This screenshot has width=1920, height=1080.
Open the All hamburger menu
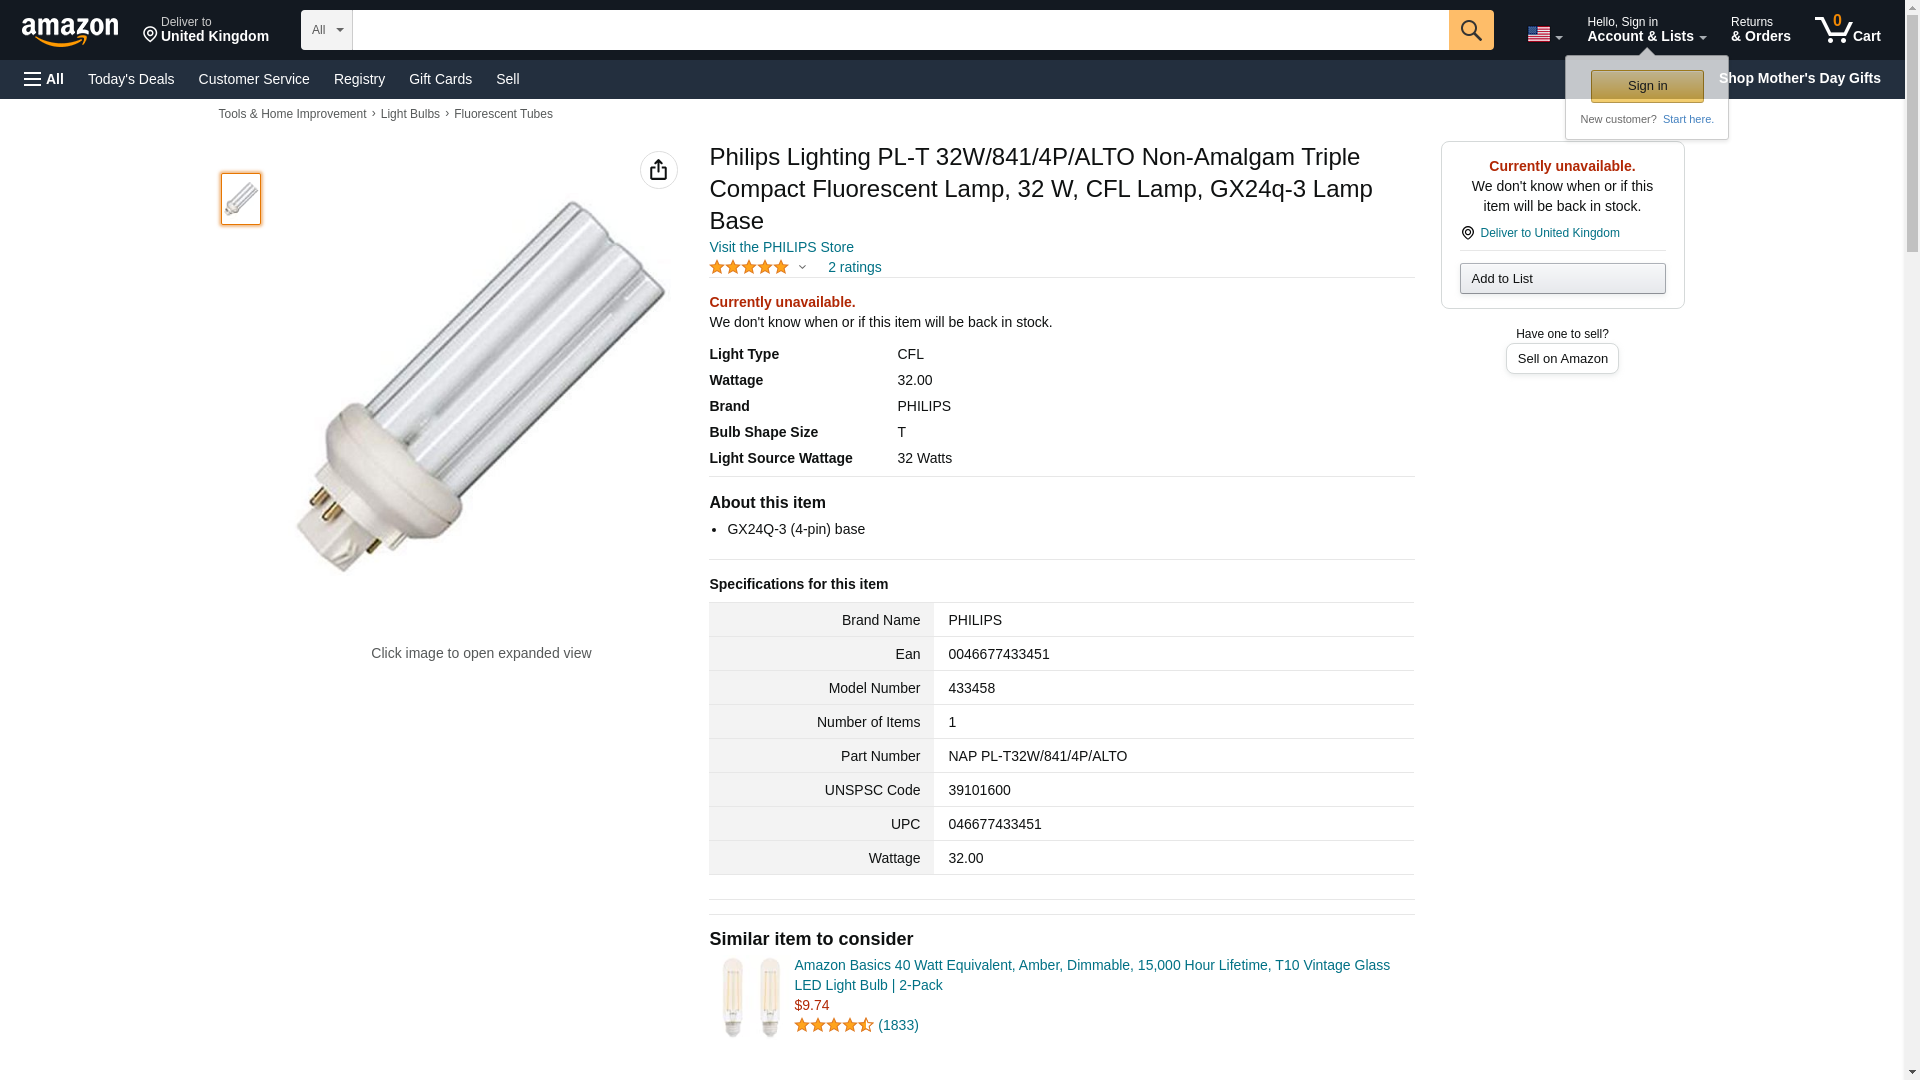(44, 79)
